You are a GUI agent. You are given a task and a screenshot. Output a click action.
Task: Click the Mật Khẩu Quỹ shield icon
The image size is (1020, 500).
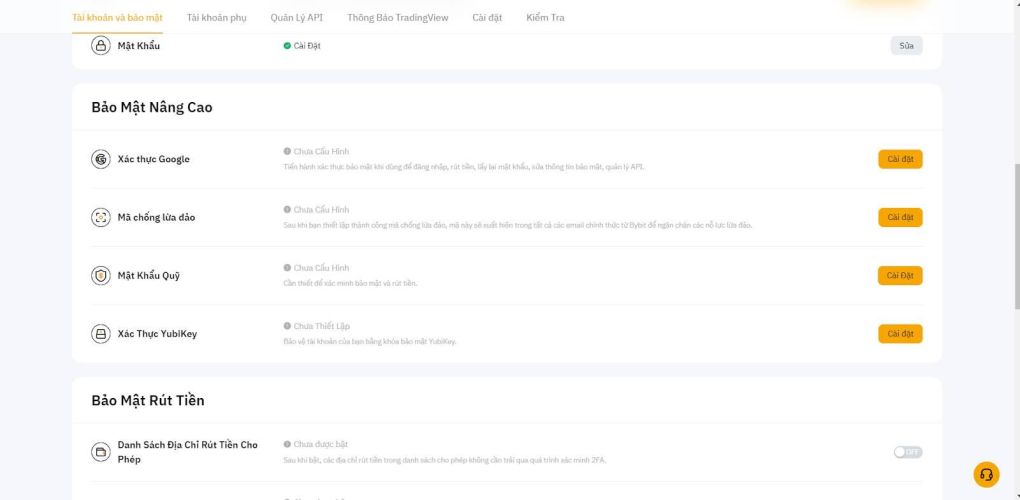point(101,276)
